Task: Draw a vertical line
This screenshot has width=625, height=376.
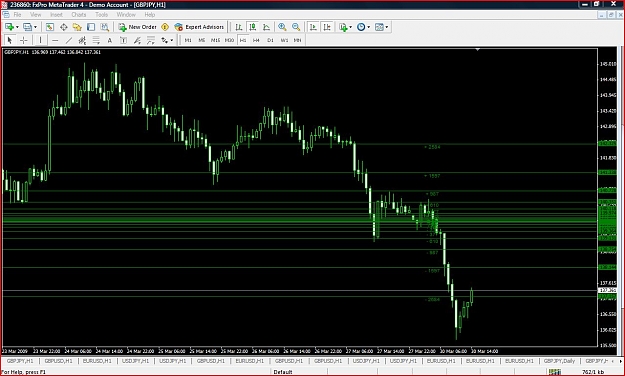Action: tap(40, 40)
